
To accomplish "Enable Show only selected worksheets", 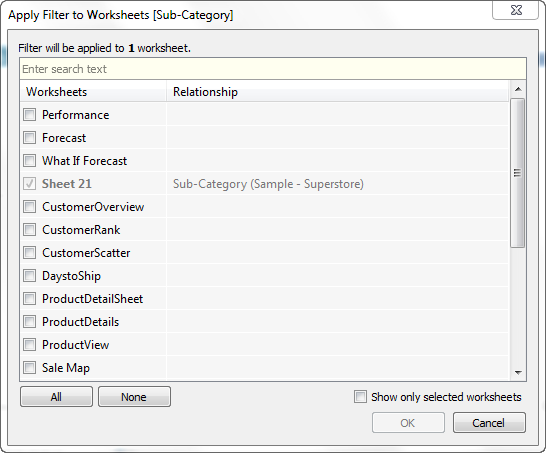I will click(x=360, y=397).
